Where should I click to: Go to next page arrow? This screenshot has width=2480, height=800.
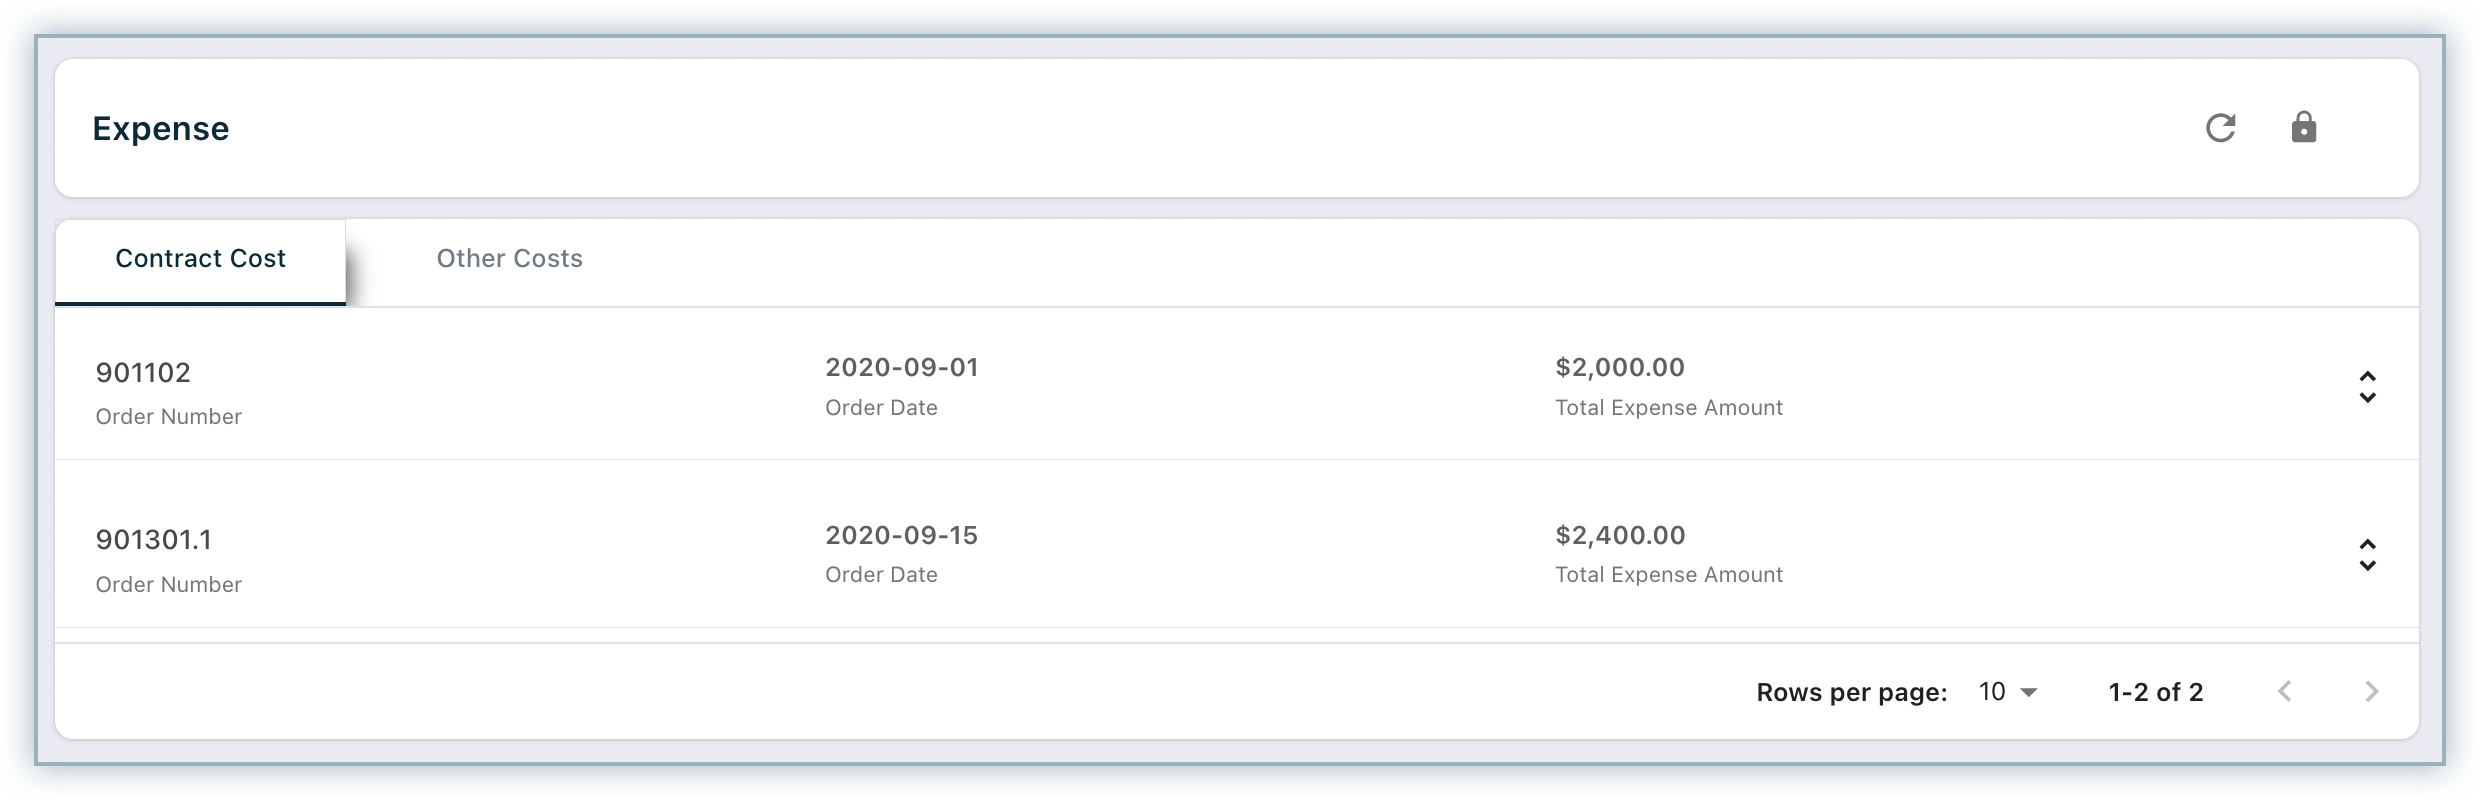2371,691
